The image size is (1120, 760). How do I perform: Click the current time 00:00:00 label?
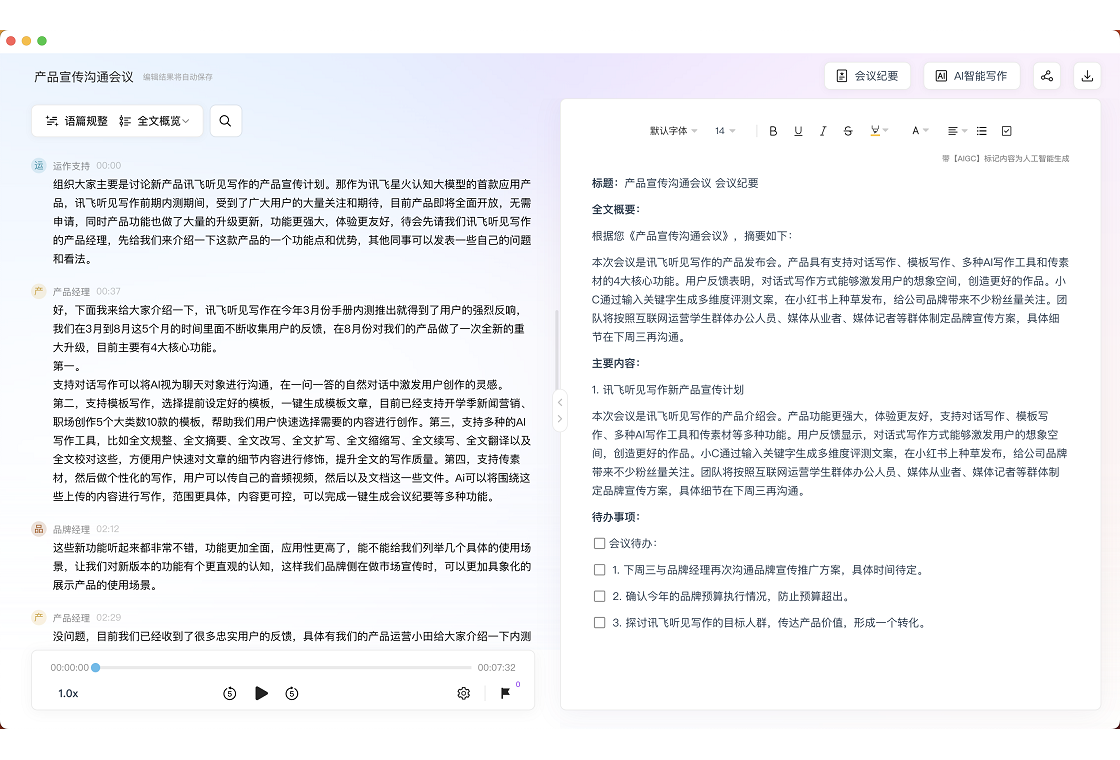pyautogui.click(x=69, y=667)
